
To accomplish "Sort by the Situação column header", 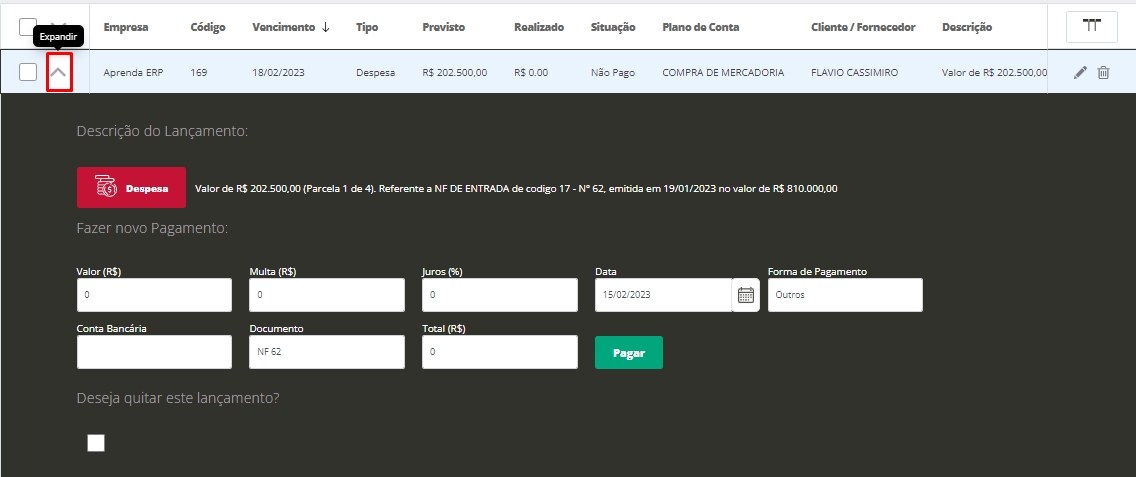I will point(613,27).
